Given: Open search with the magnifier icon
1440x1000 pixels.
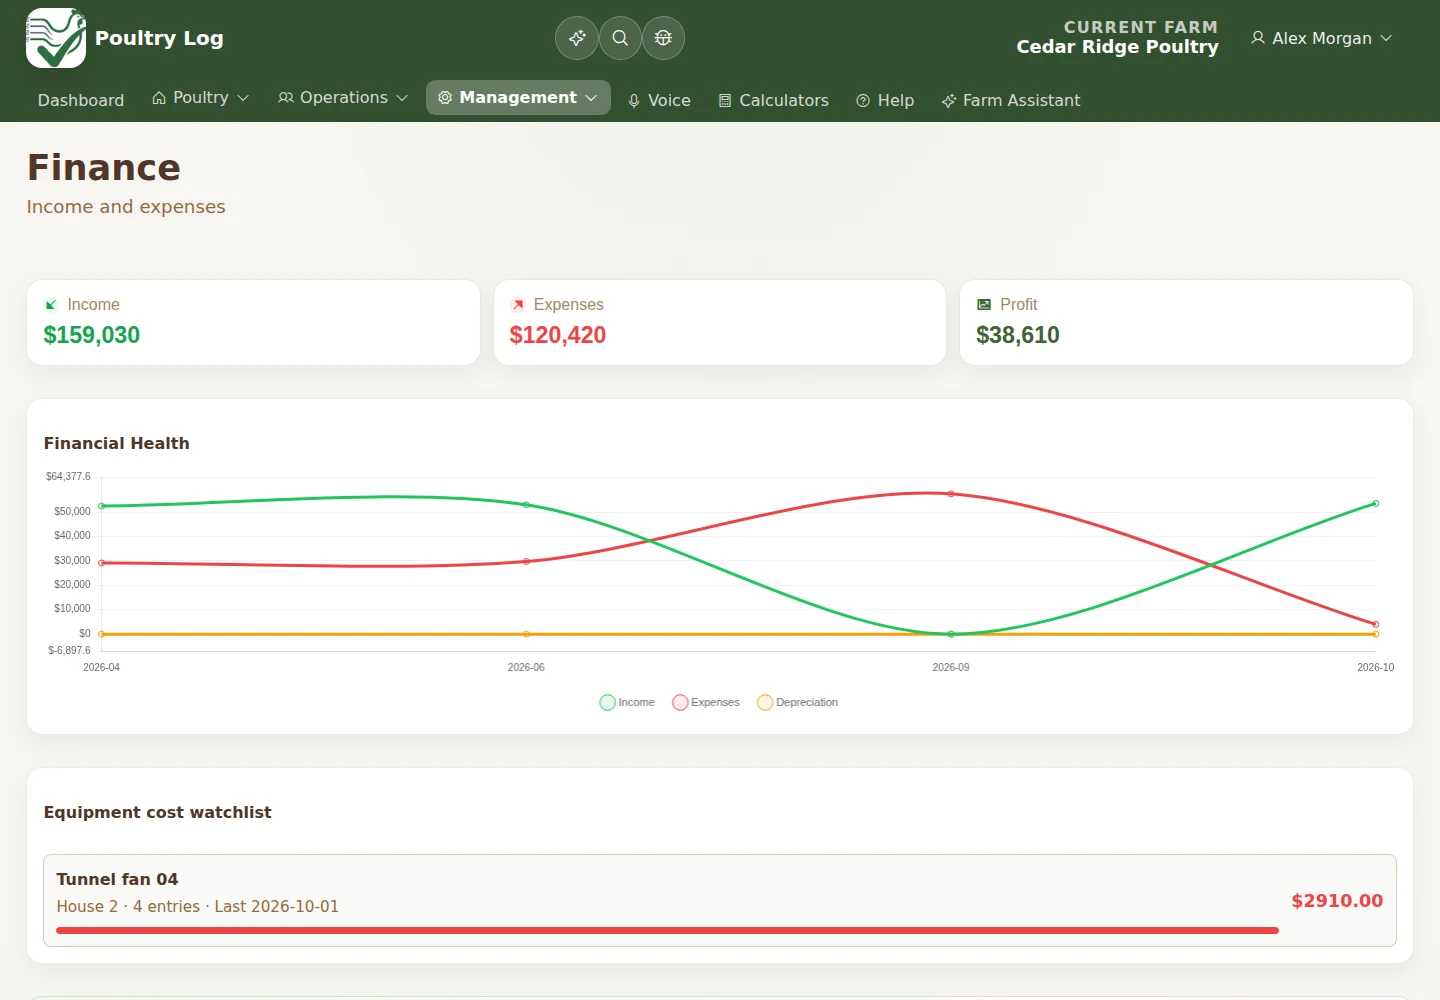Looking at the screenshot, I should [620, 38].
